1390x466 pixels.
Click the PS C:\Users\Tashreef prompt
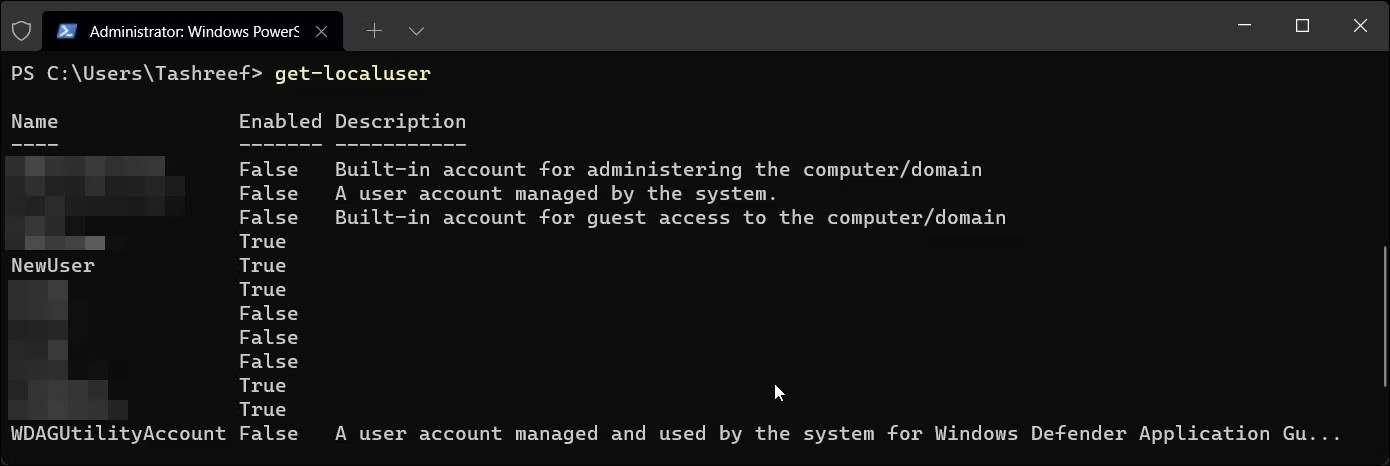coord(136,74)
